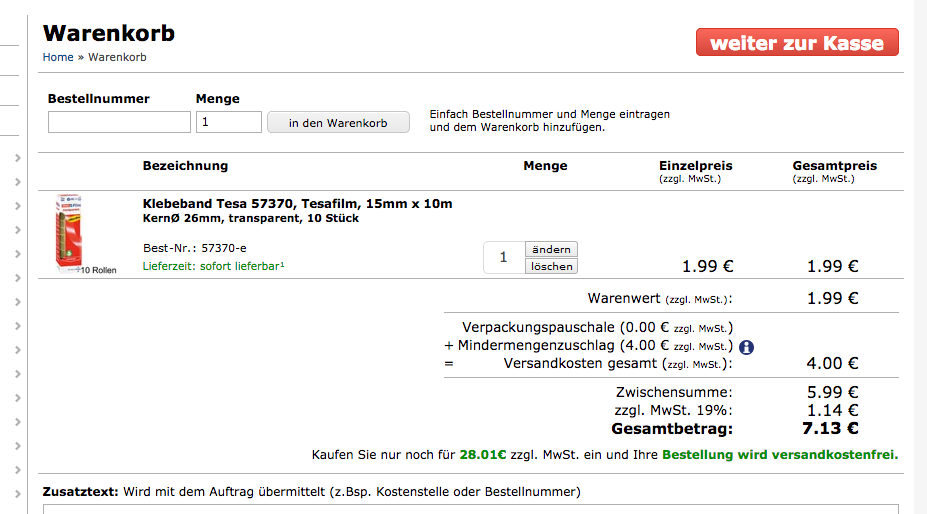
Task: Click the Gesamtbetrag value 7.13 €
Action: (830, 428)
